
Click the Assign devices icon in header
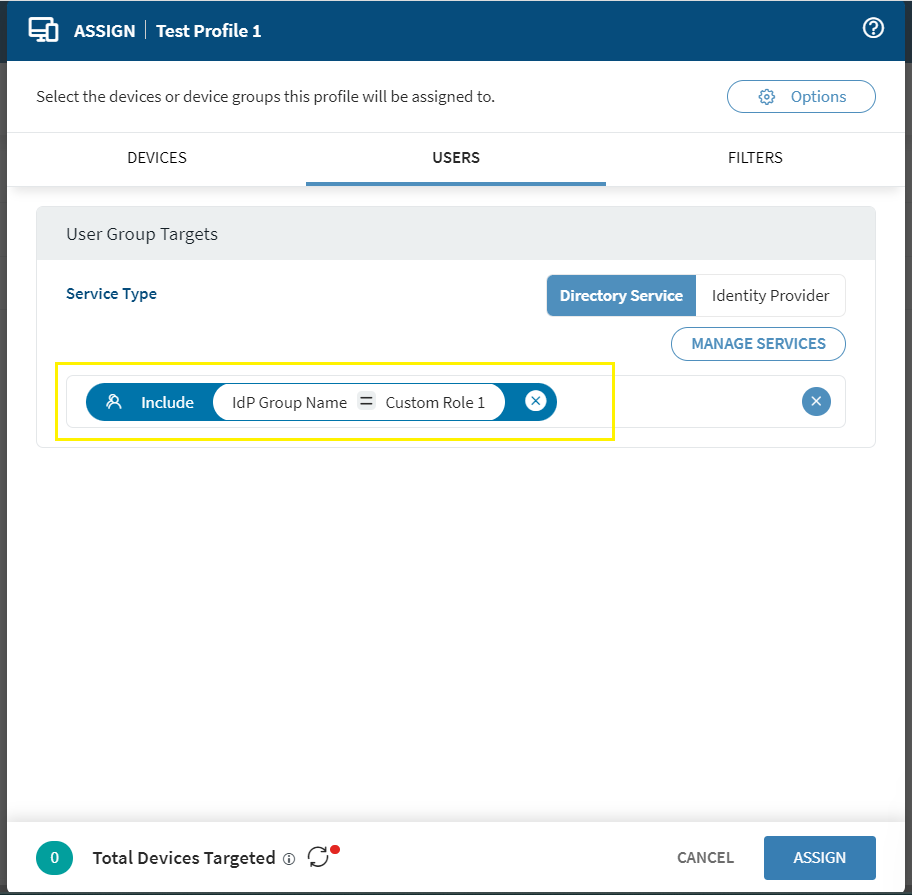[x=43, y=30]
